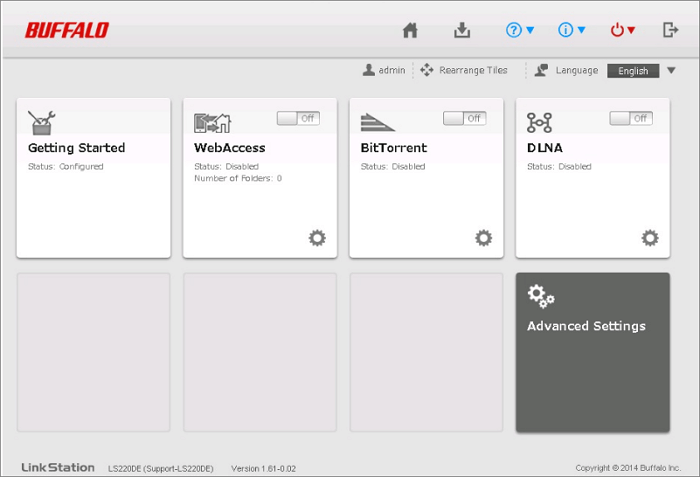
Task: Open WebAccess settings gear
Action: 317,237
